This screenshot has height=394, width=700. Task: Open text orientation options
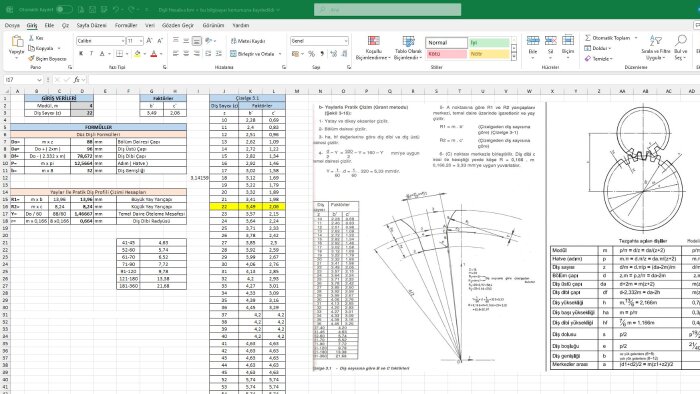pyautogui.click(x=208, y=41)
